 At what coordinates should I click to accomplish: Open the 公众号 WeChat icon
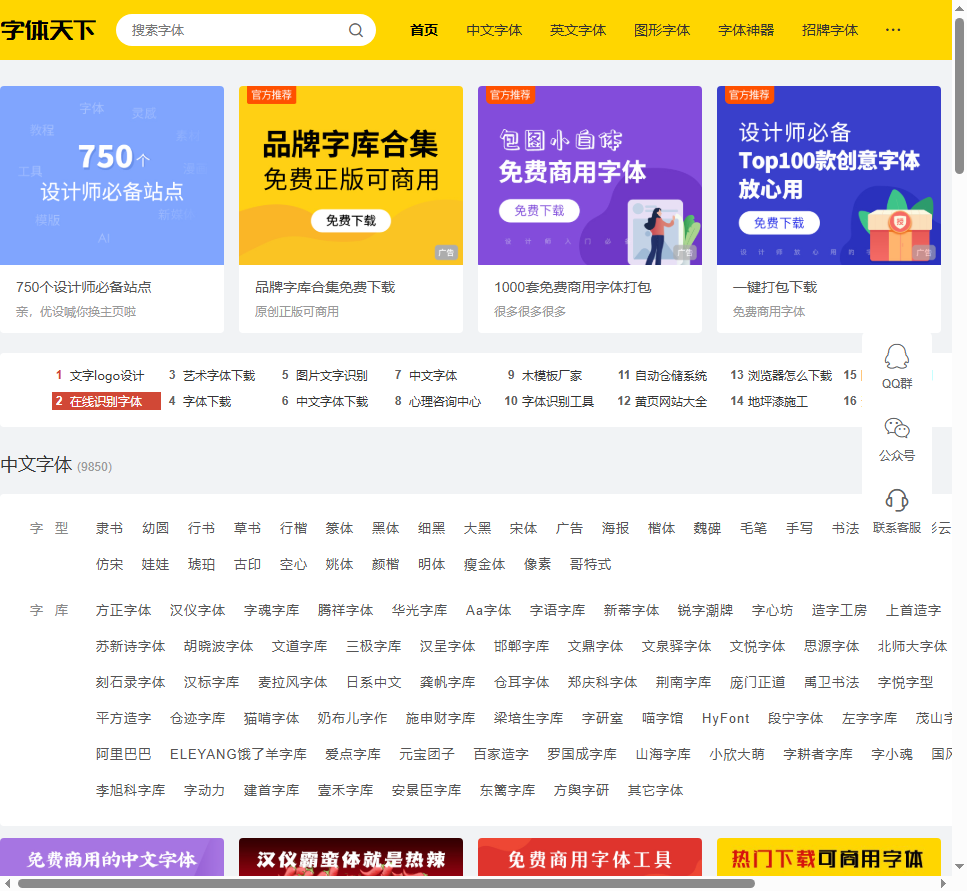tap(897, 428)
